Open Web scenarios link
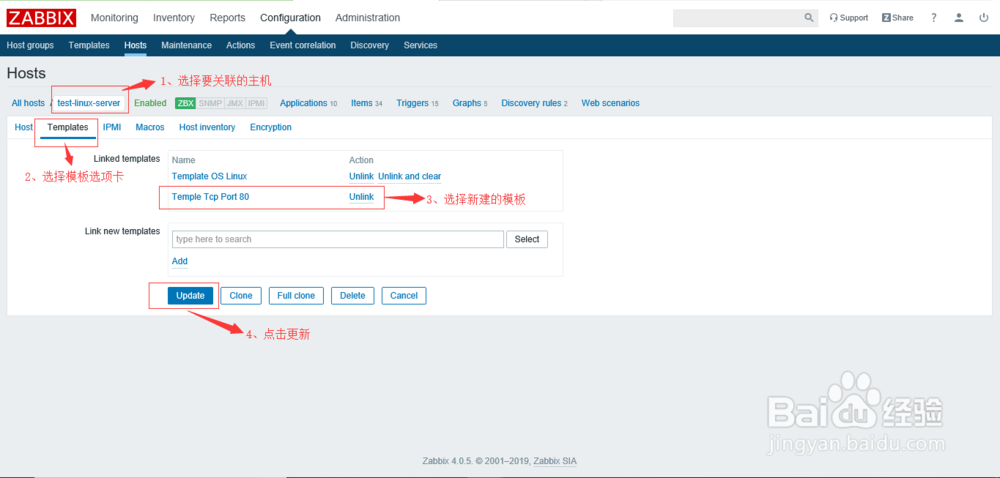Image resolution: width=1000 pixels, height=478 pixels. pyautogui.click(x=610, y=103)
